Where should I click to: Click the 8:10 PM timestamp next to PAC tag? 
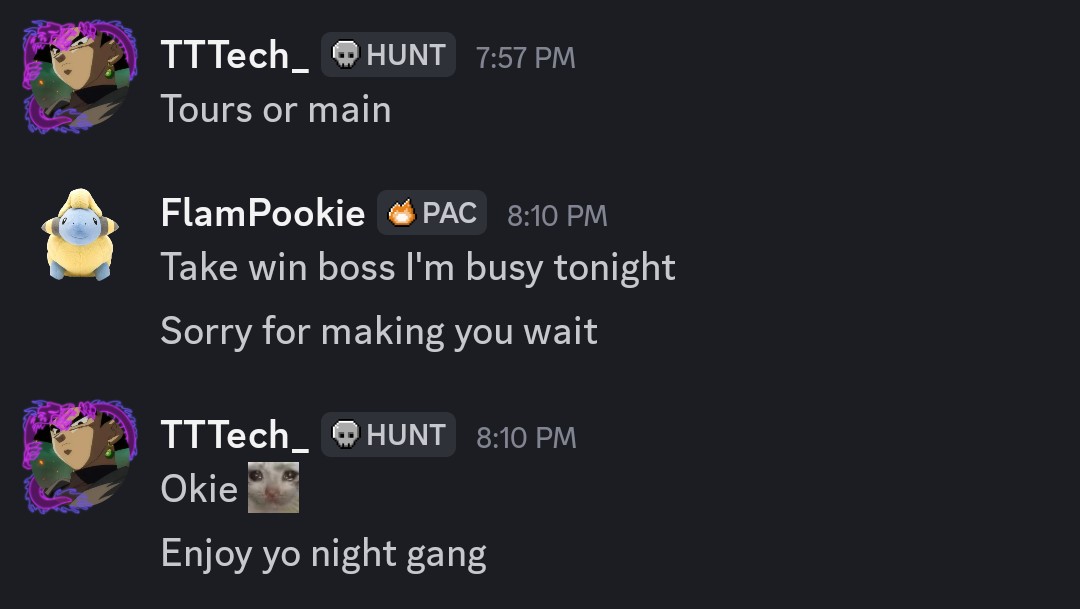[557, 216]
